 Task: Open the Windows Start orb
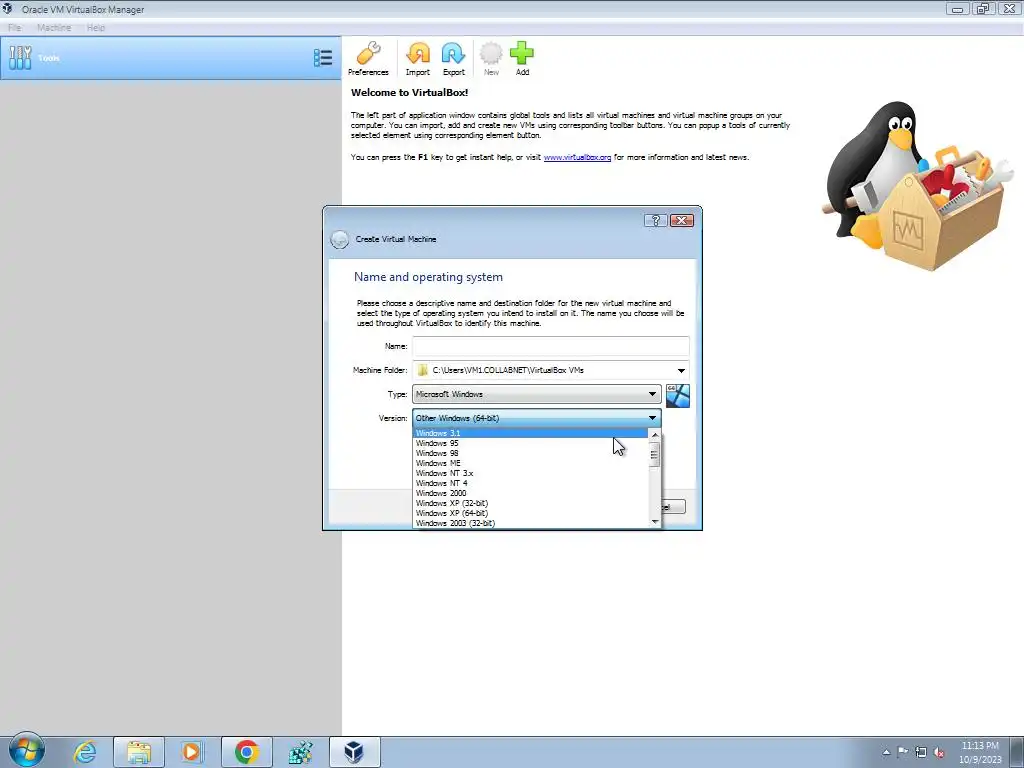(x=27, y=750)
